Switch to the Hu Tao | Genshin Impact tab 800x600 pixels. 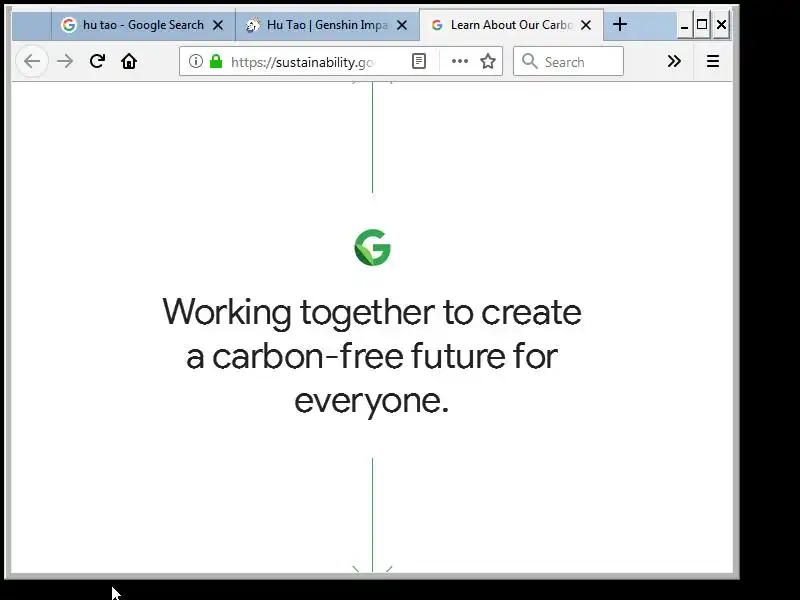click(x=327, y=24)
